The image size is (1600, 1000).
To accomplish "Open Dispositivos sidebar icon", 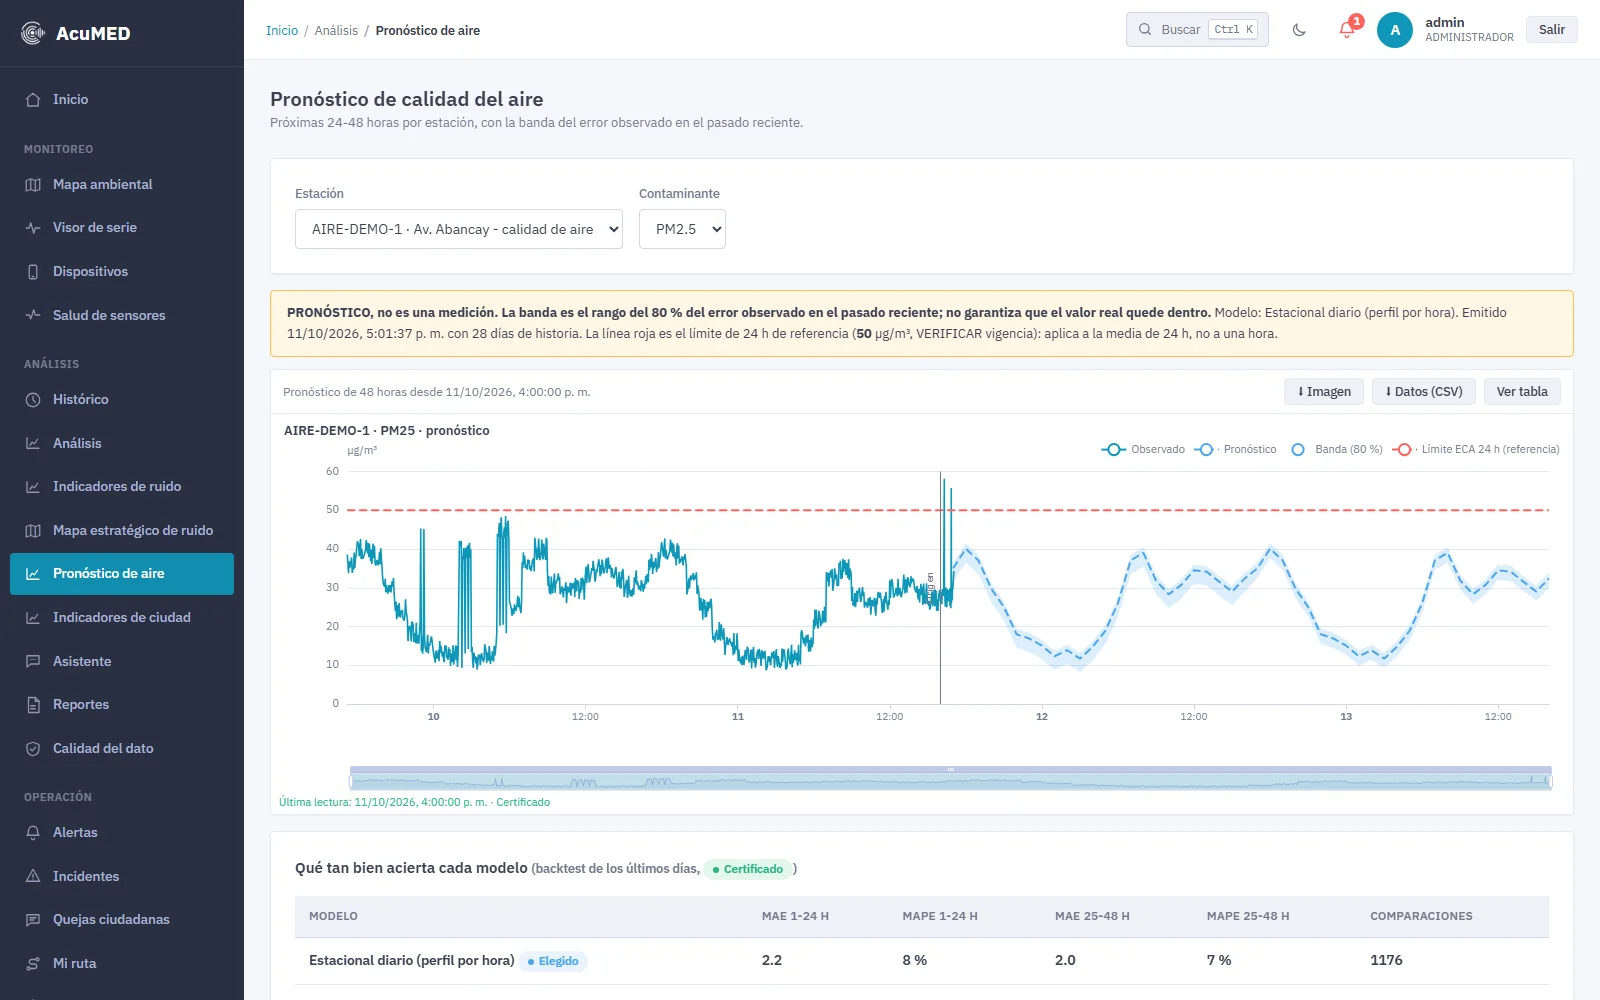I will (x=33, y=272).
